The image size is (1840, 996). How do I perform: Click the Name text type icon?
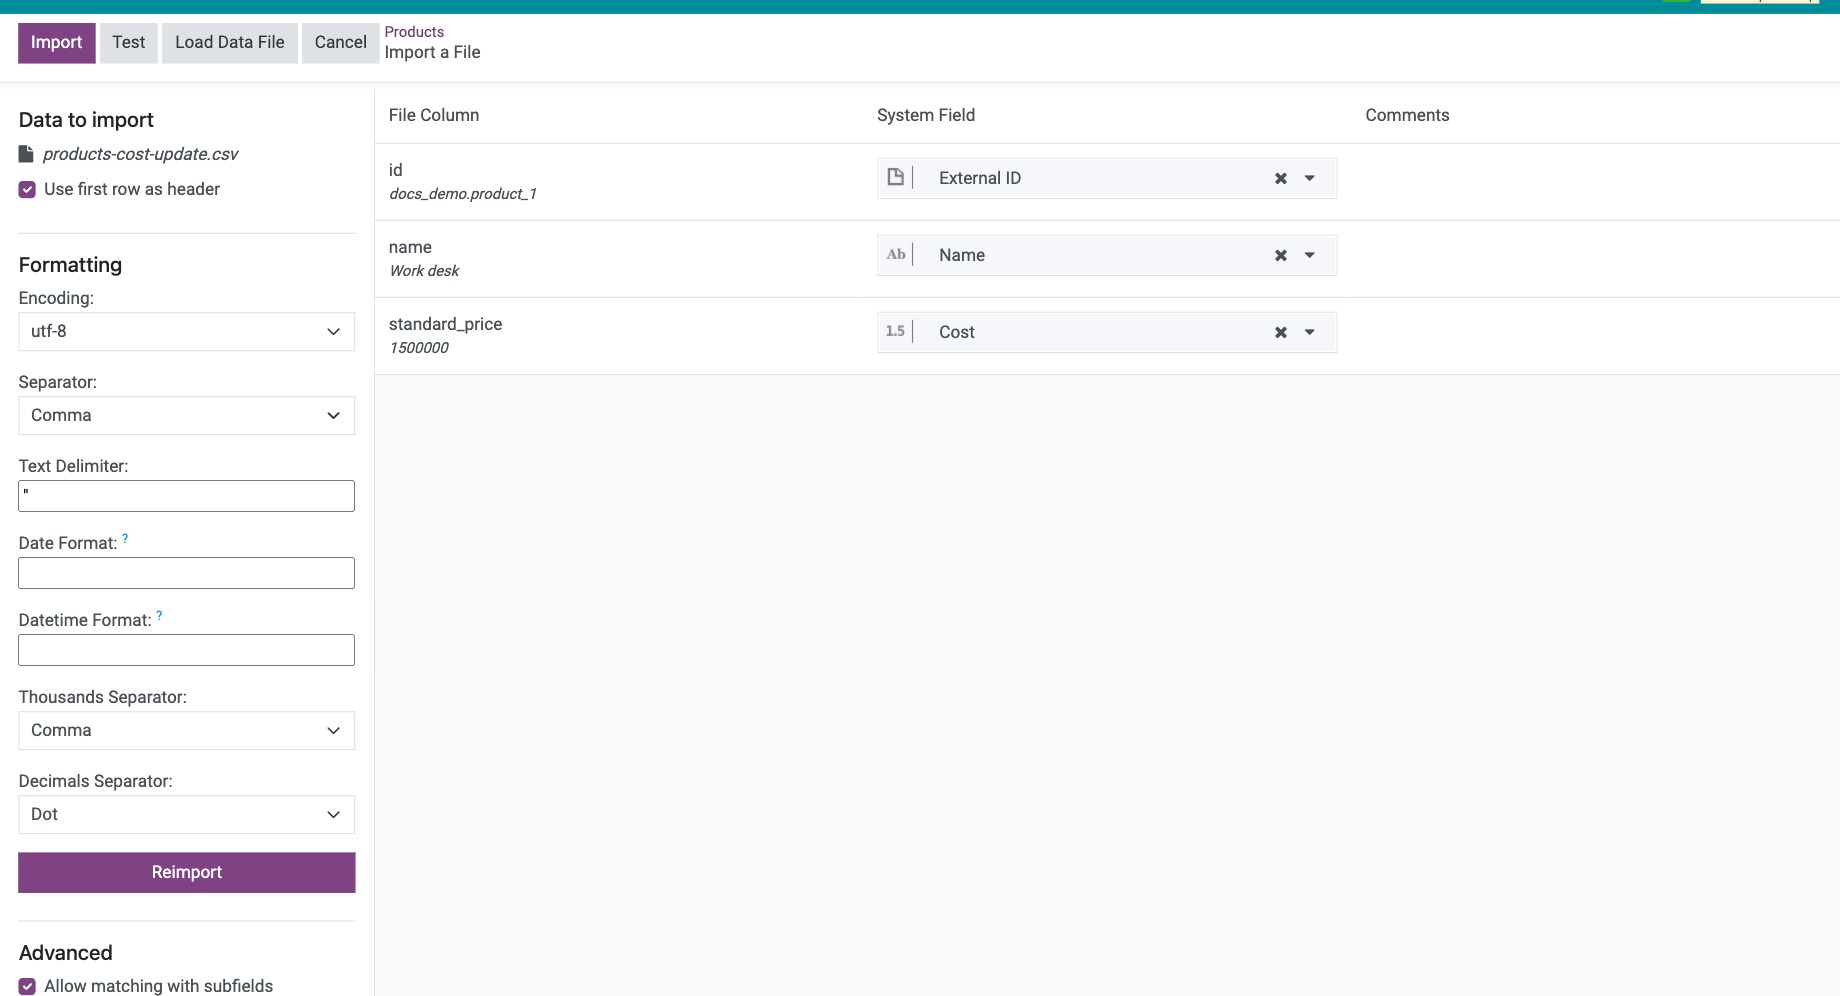click(x=896, y=254)
